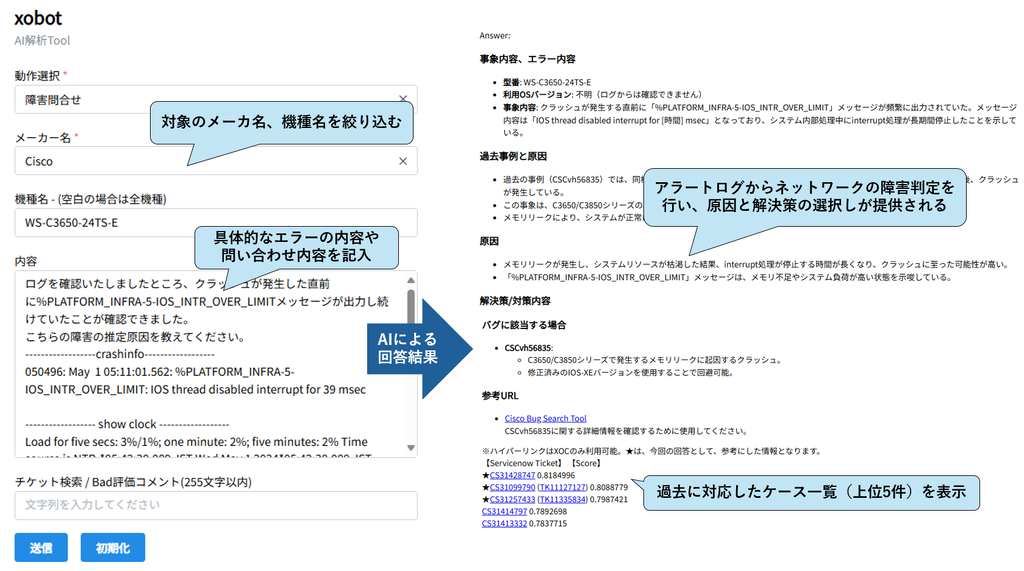Open ticket link CS31428747

513,476
